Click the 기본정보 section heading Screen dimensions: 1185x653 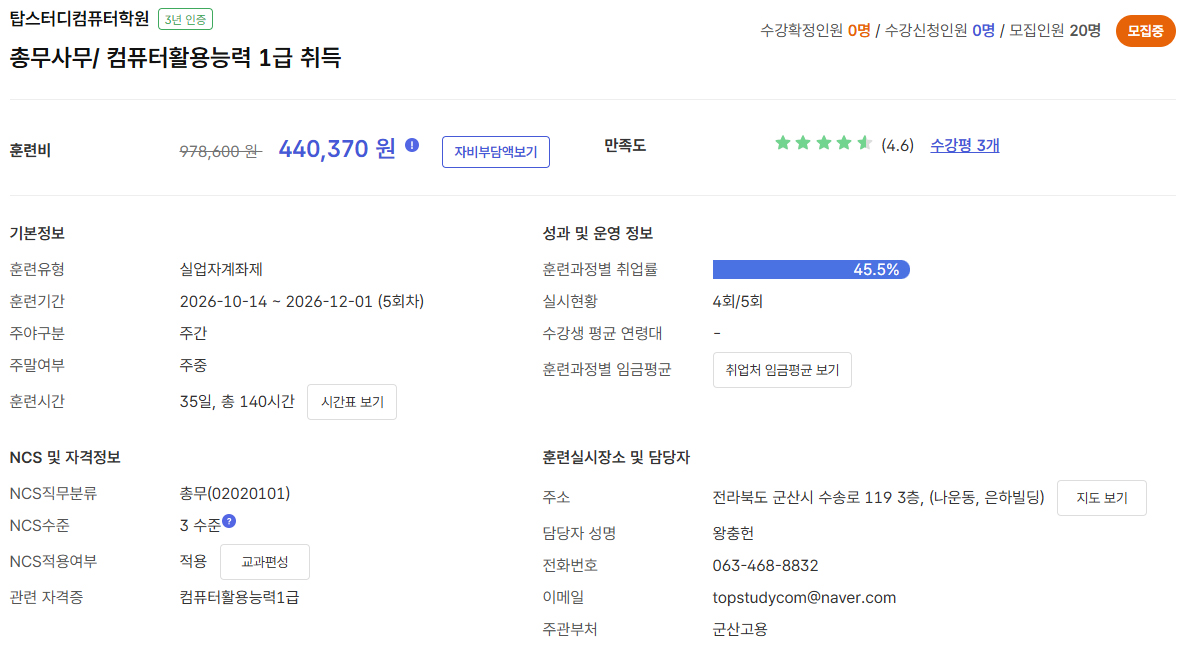click(37, 233)
